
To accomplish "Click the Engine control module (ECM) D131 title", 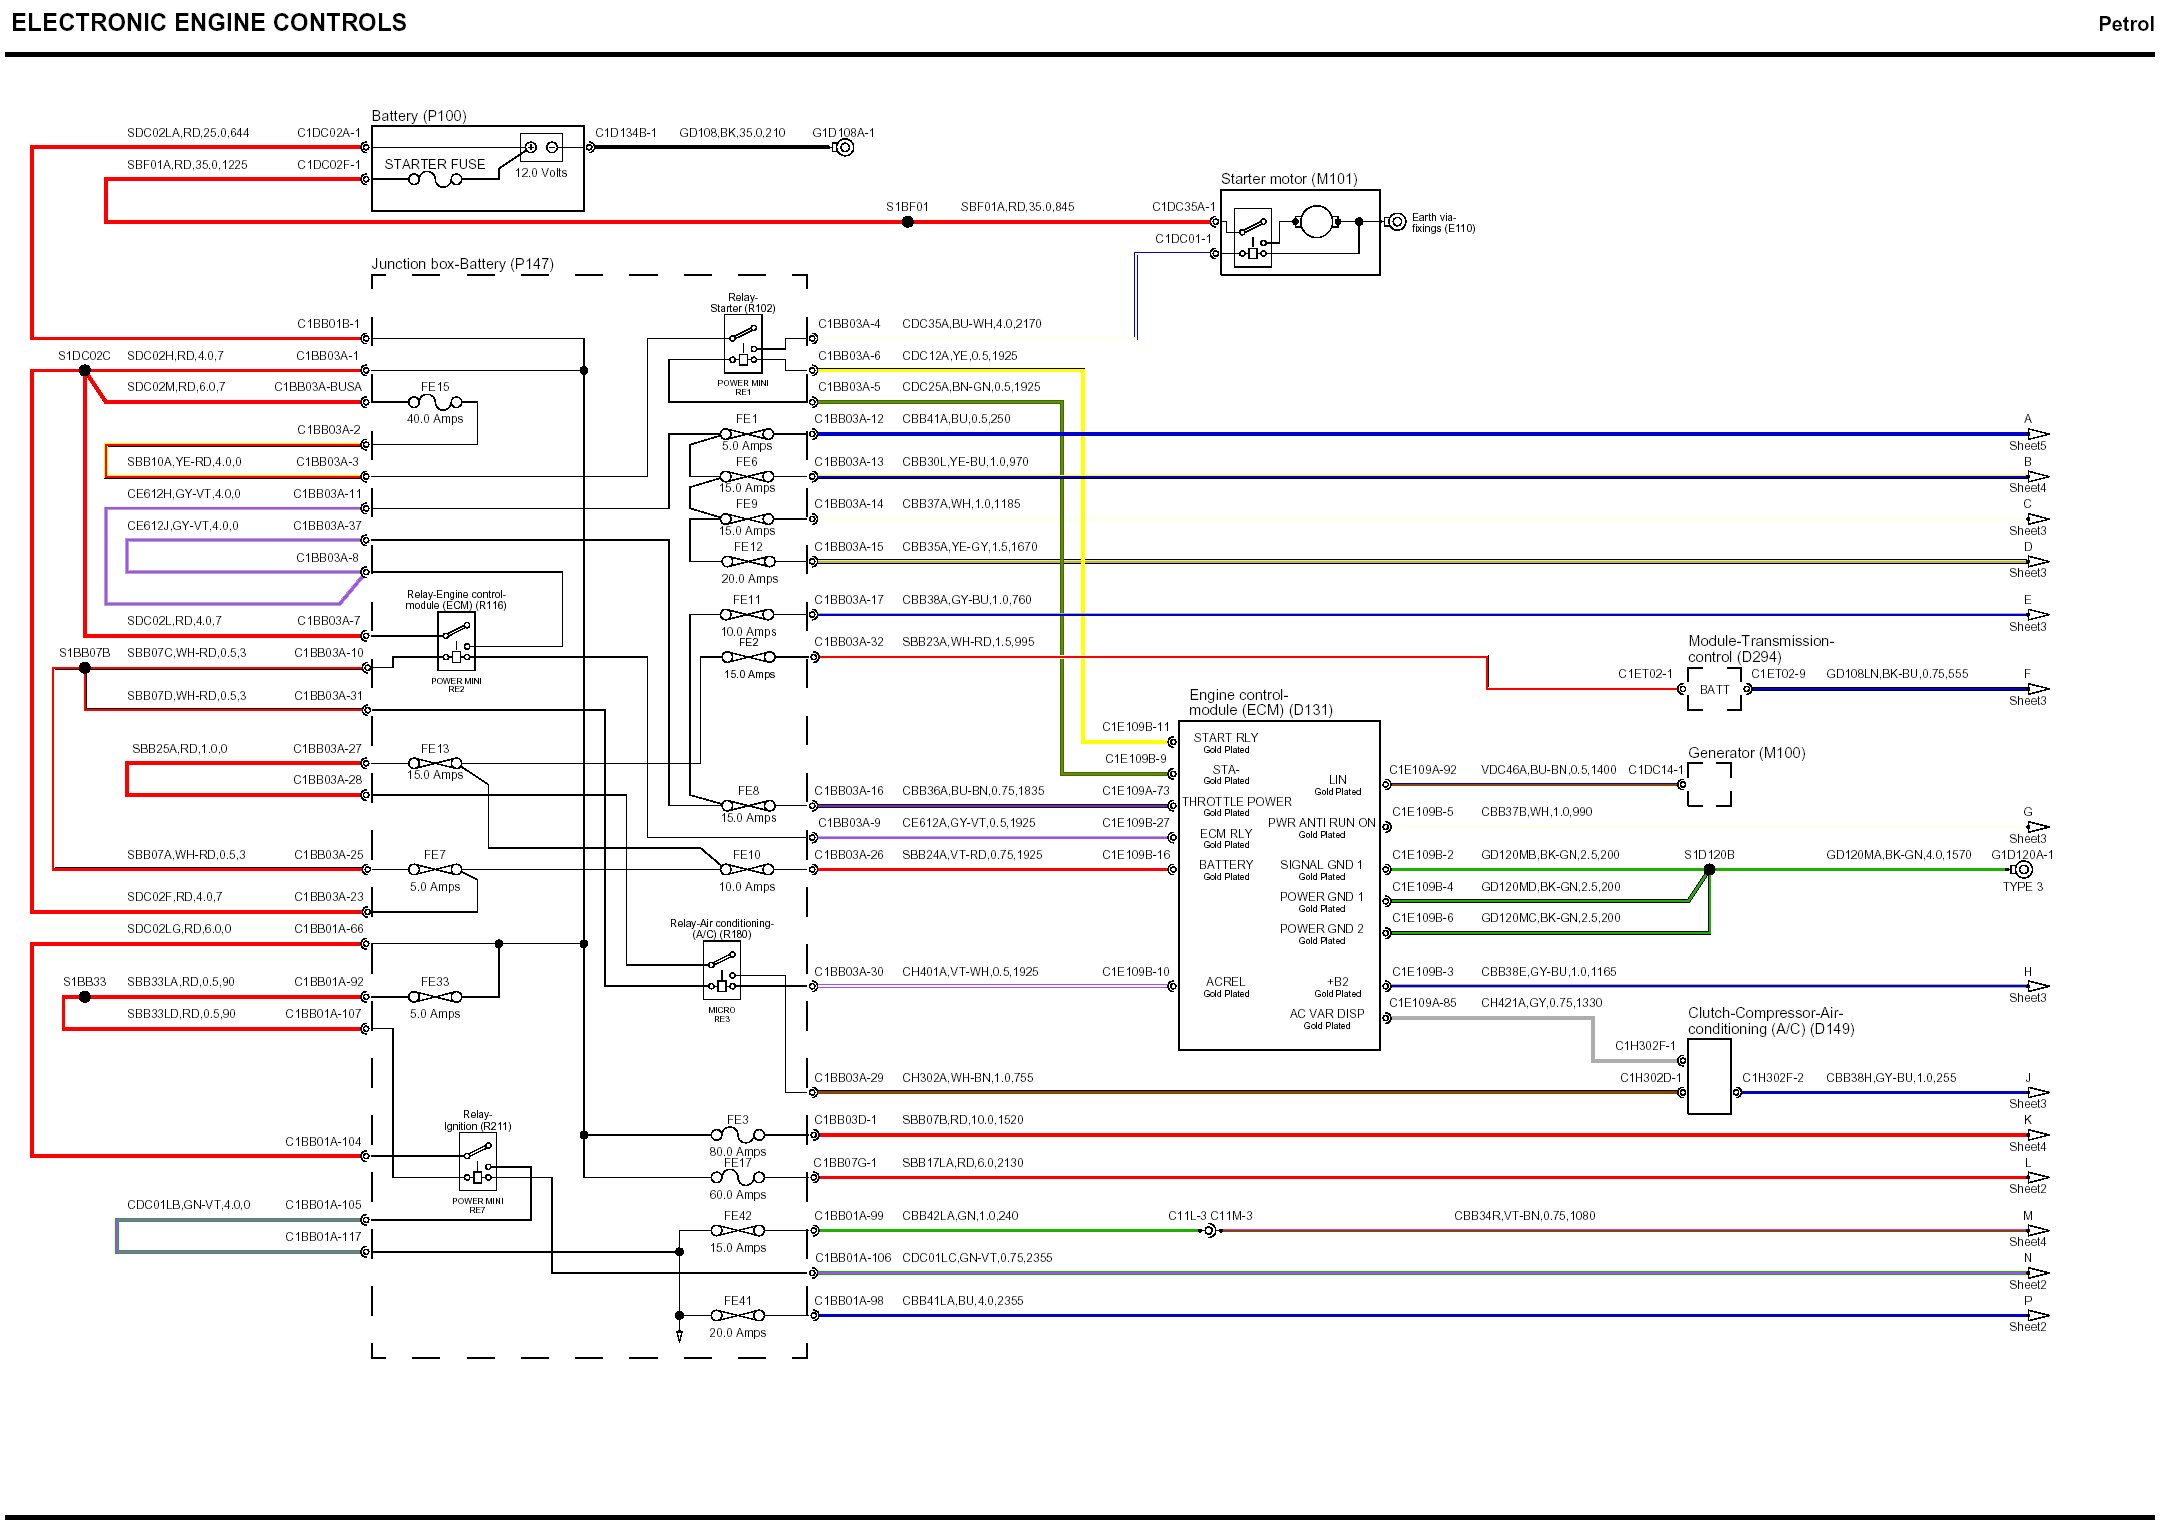I will click(x=1260, y=702).
